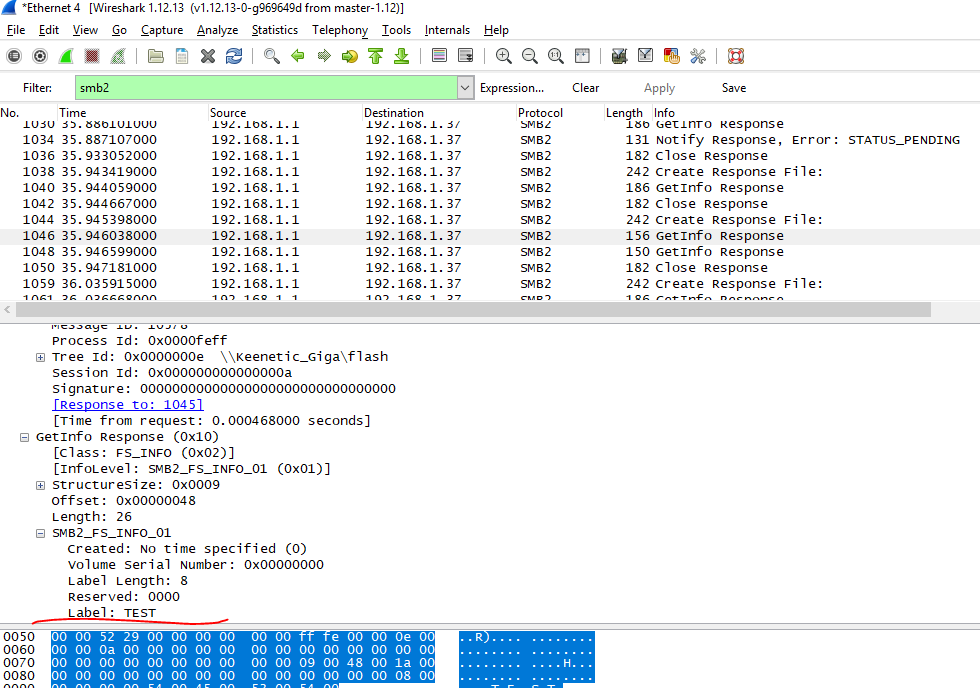Show capture options icon

(x=40, y=56)
